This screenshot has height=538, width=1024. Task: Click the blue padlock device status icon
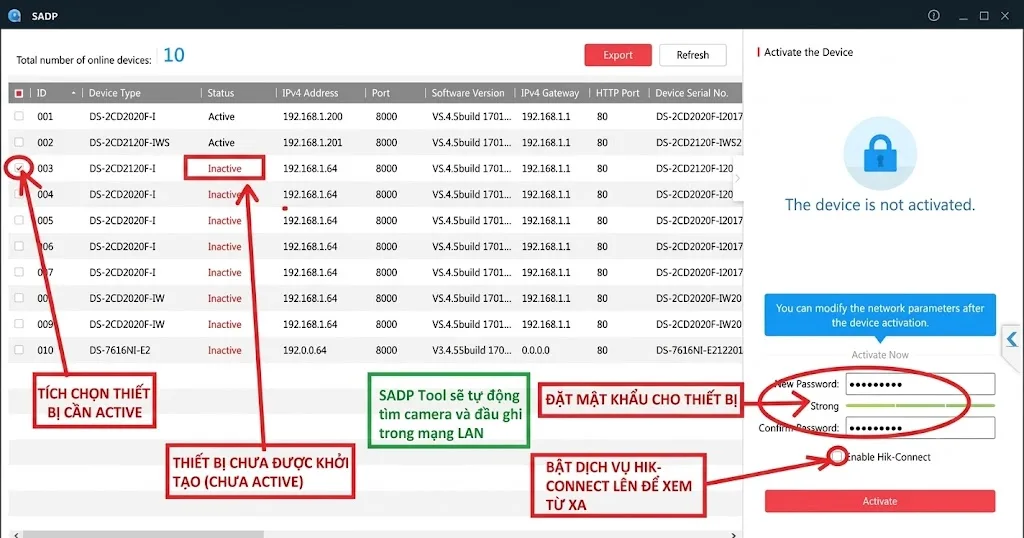click(880, 153)
